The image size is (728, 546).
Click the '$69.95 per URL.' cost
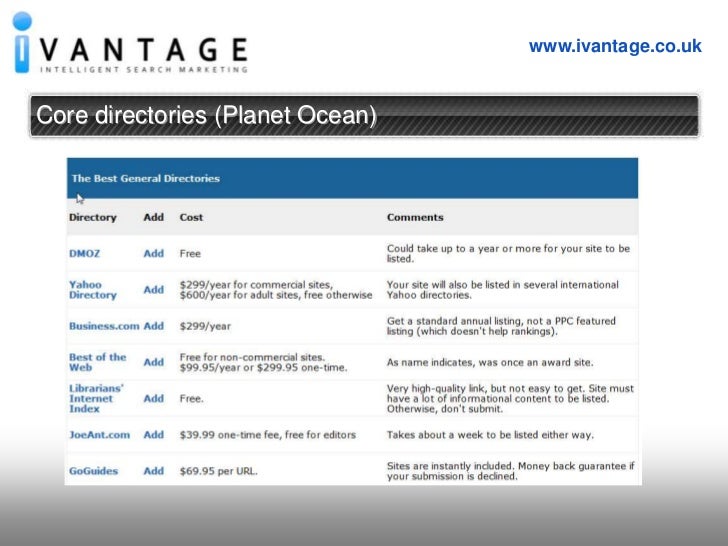218,471
